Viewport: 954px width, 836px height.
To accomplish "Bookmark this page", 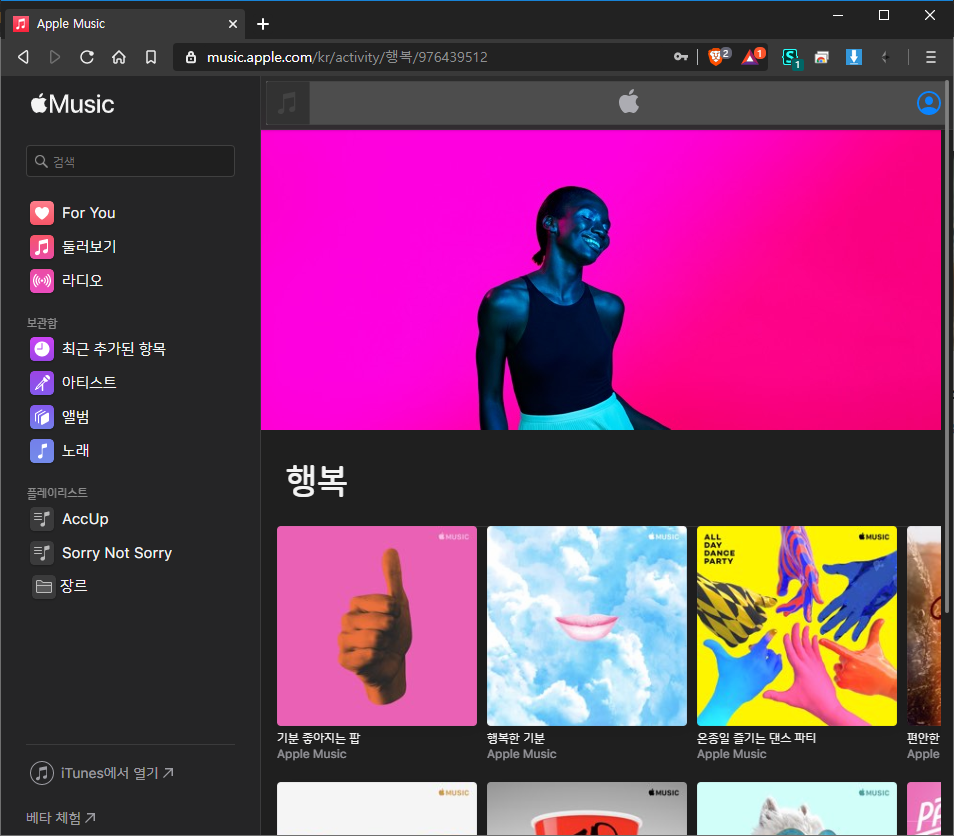I will pyautogui.click(x=150, y=57).
